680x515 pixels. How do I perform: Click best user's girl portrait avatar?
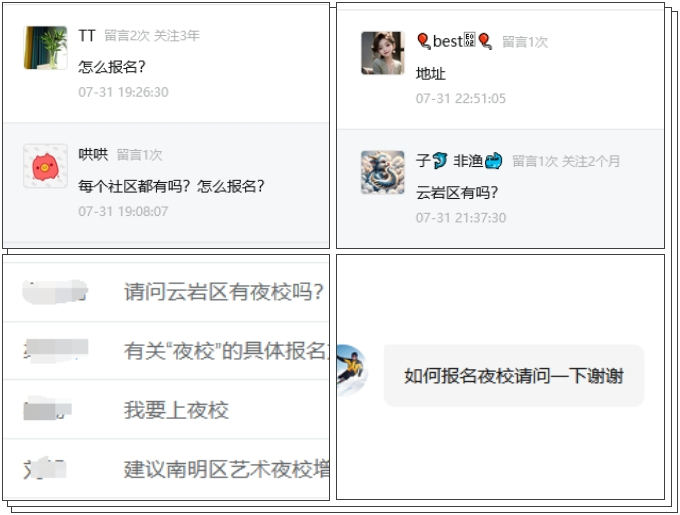point(382,53)
